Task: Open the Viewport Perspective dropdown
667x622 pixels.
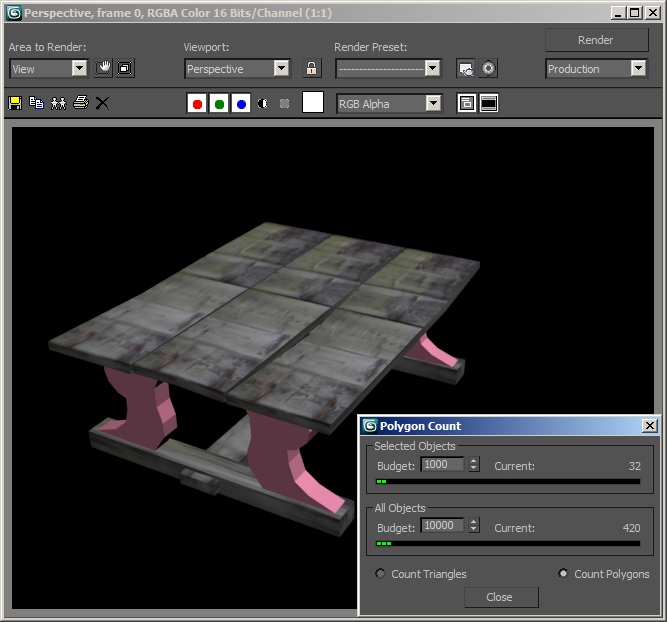Action: click(x=237, y=68)
